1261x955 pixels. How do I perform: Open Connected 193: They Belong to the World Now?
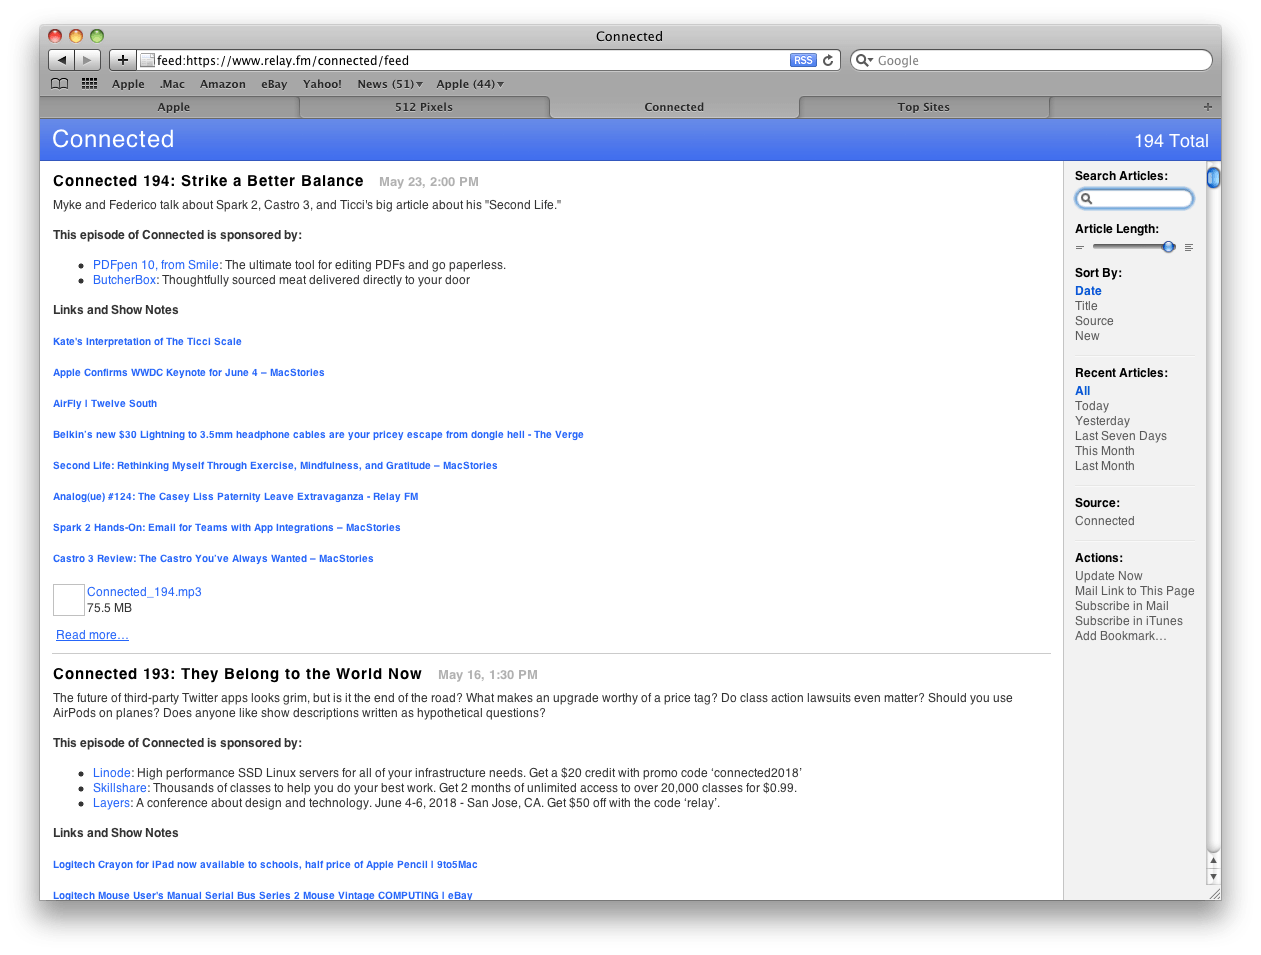[237, 674]
